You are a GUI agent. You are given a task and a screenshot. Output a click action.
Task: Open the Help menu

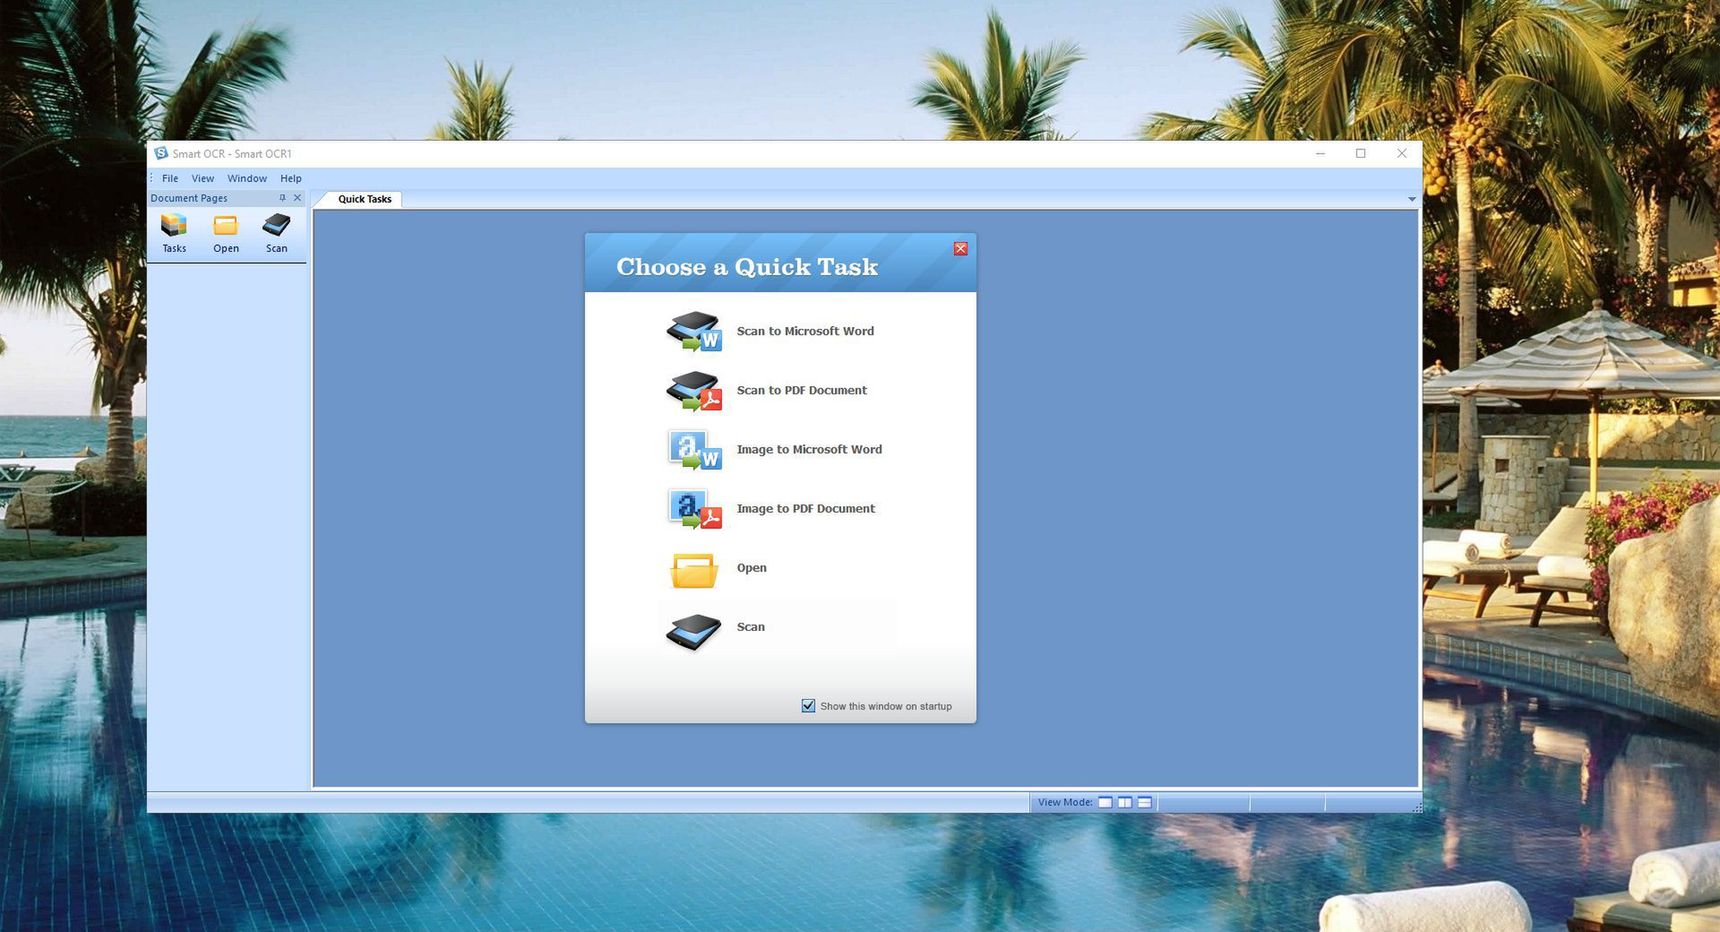coord(291,178)
